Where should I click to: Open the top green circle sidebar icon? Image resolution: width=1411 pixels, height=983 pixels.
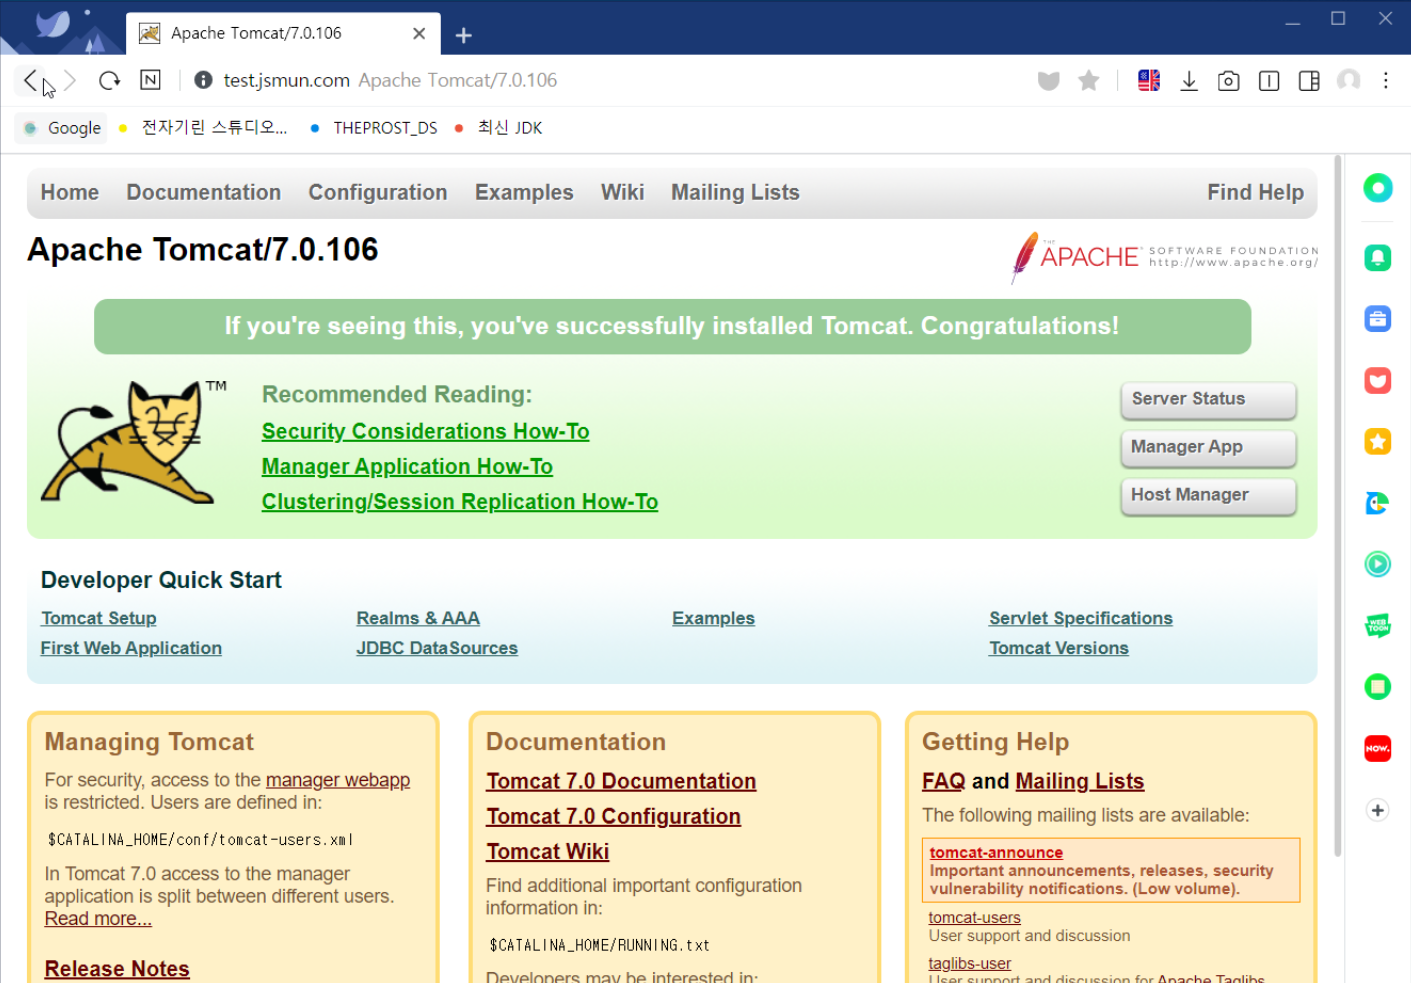point(1378,187)
